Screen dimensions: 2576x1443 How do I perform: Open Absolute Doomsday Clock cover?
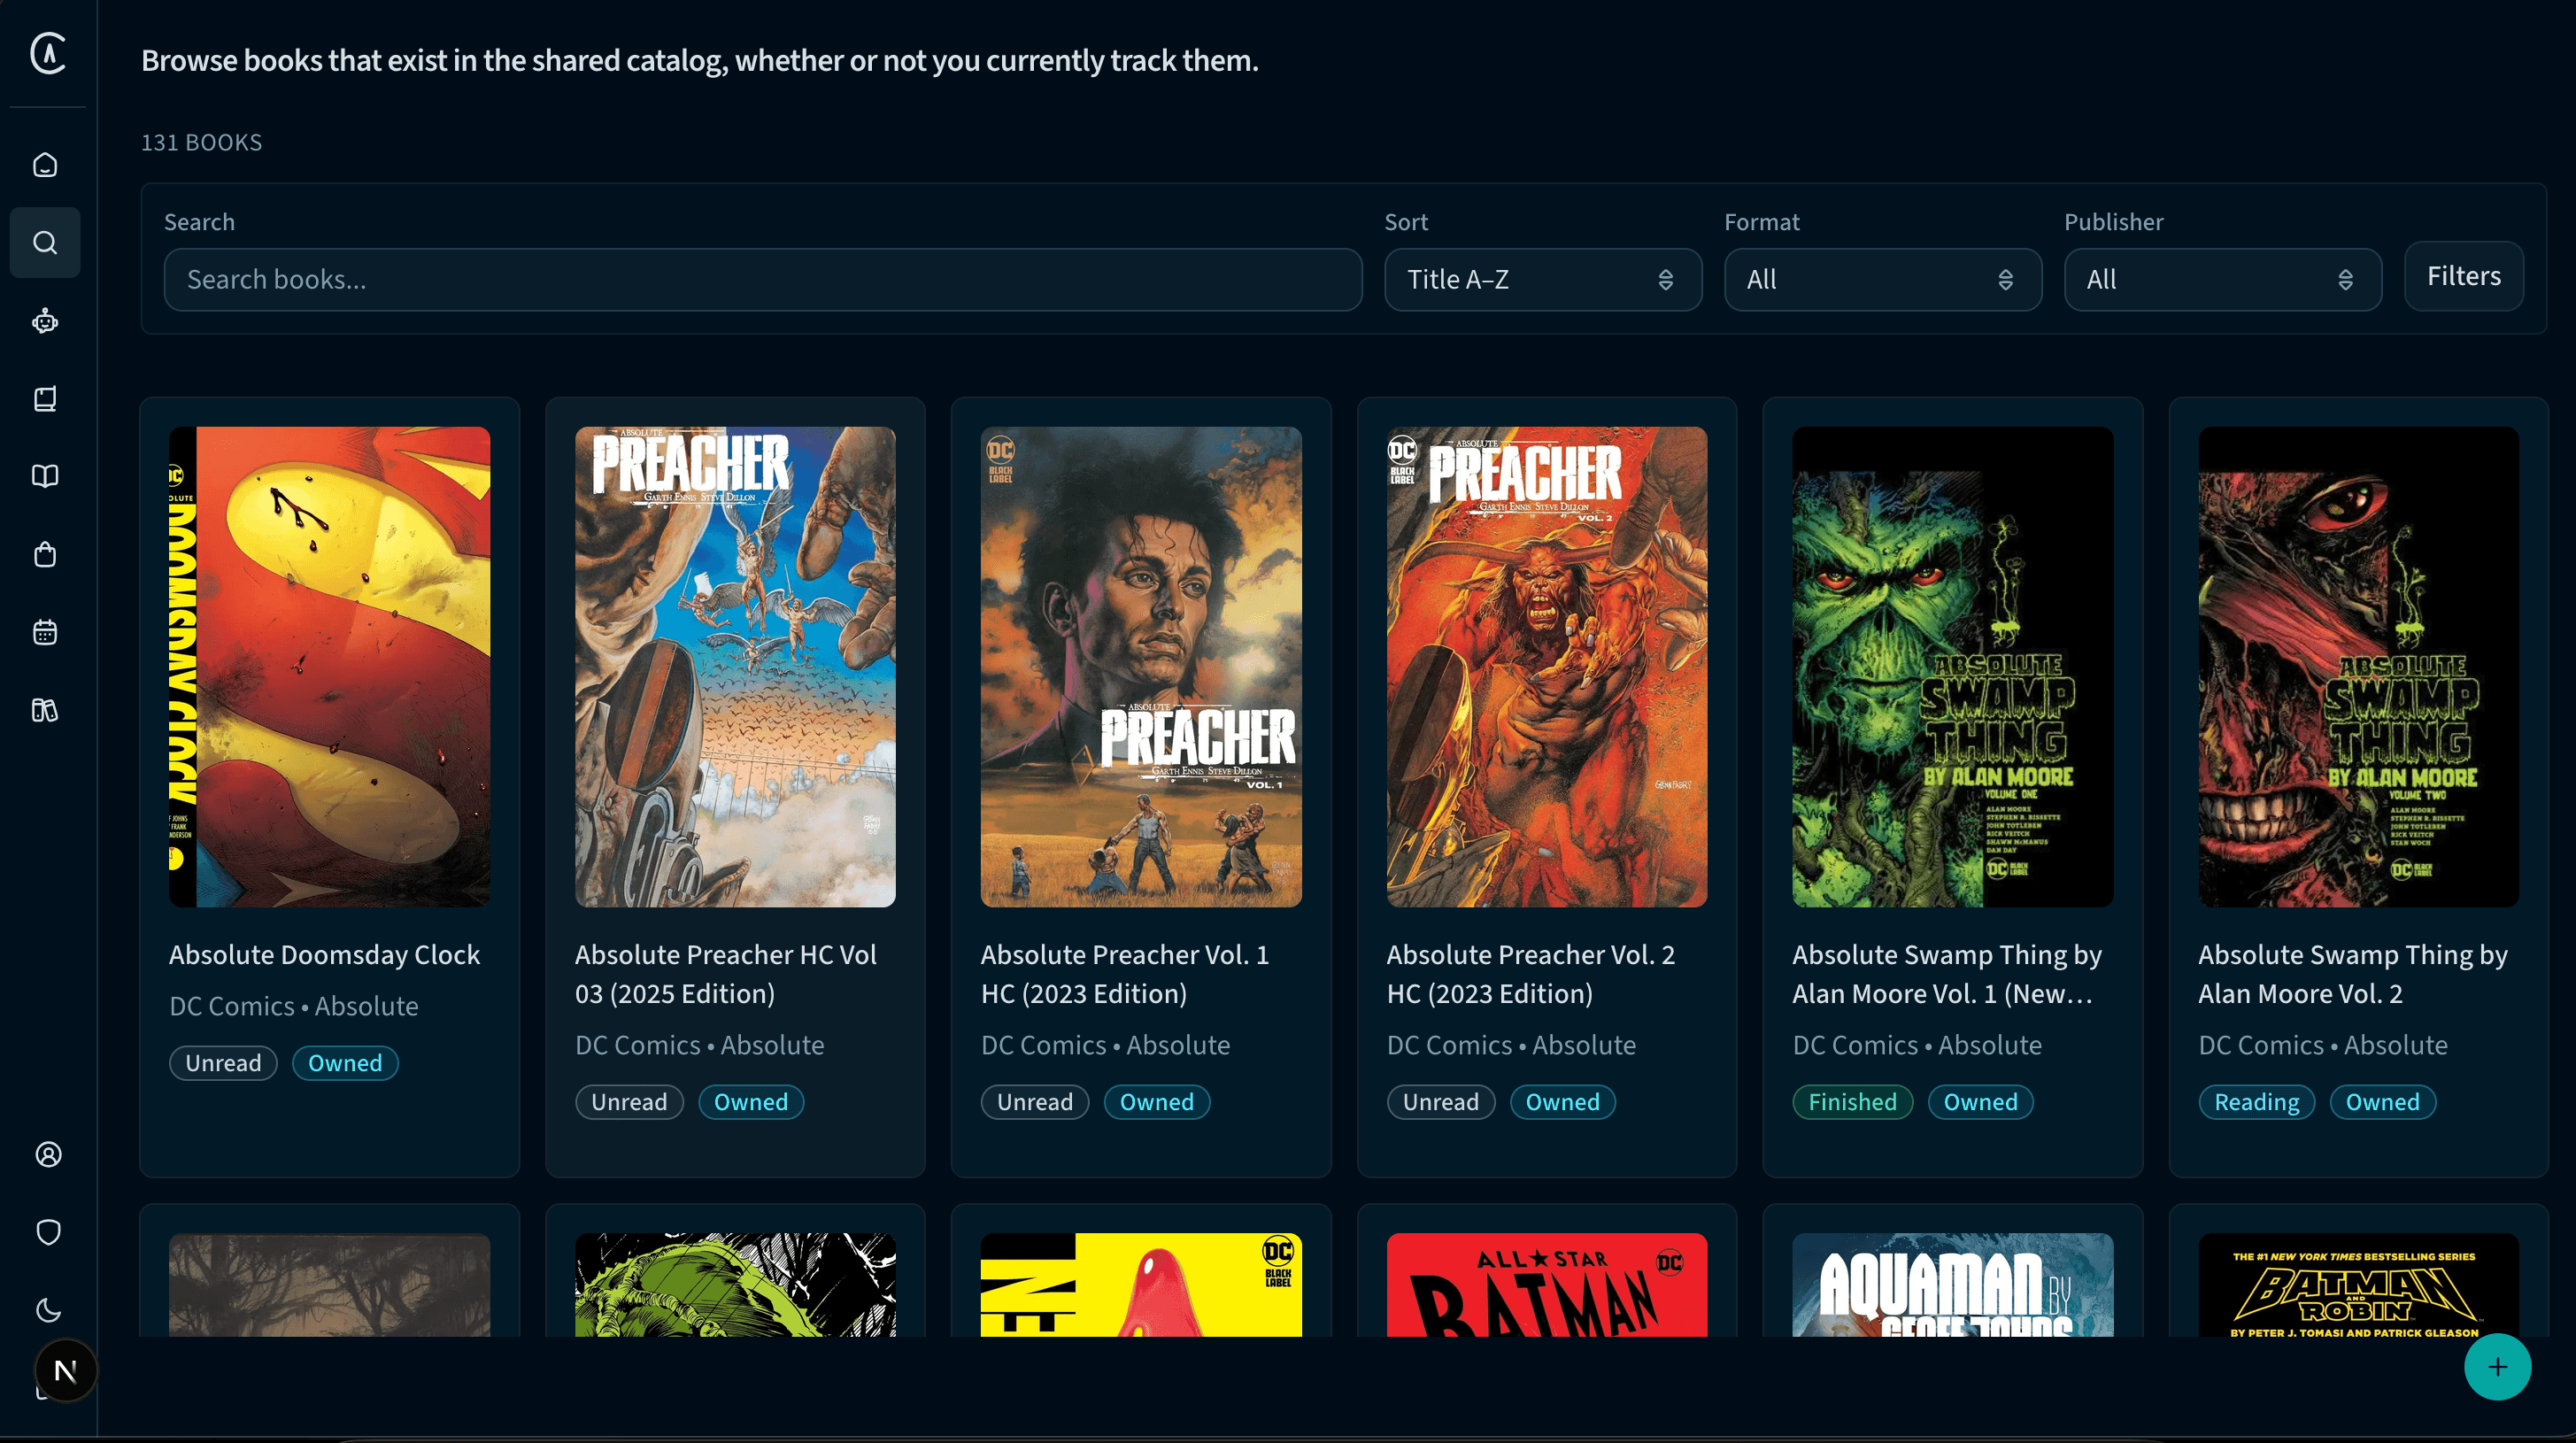pyautogui.click(x=329, y=667)
